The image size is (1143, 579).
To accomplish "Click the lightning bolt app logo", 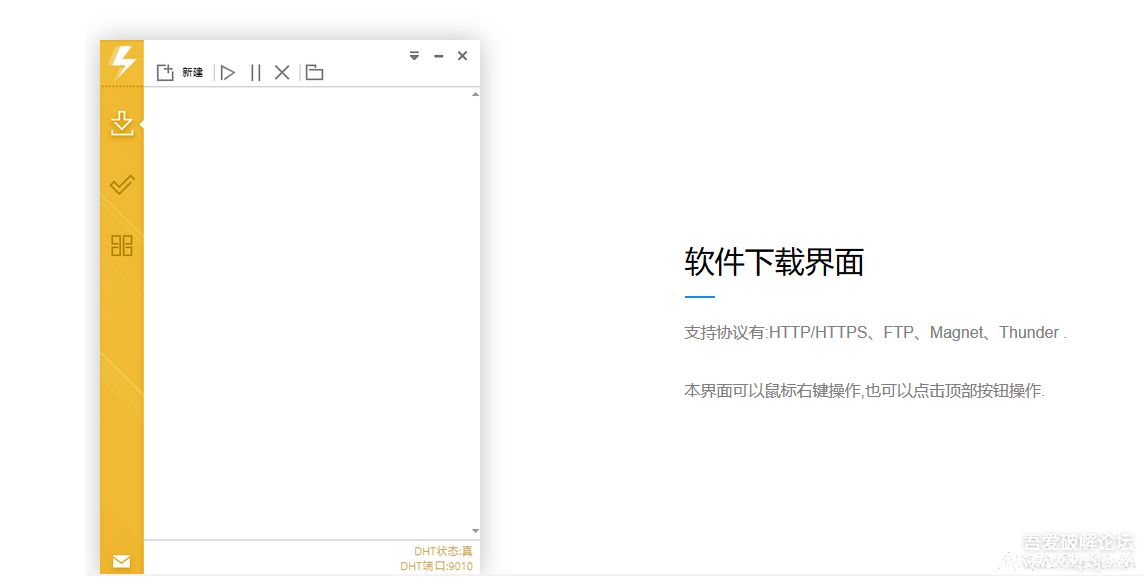I will pyautogui.click(x=122, y=62).
